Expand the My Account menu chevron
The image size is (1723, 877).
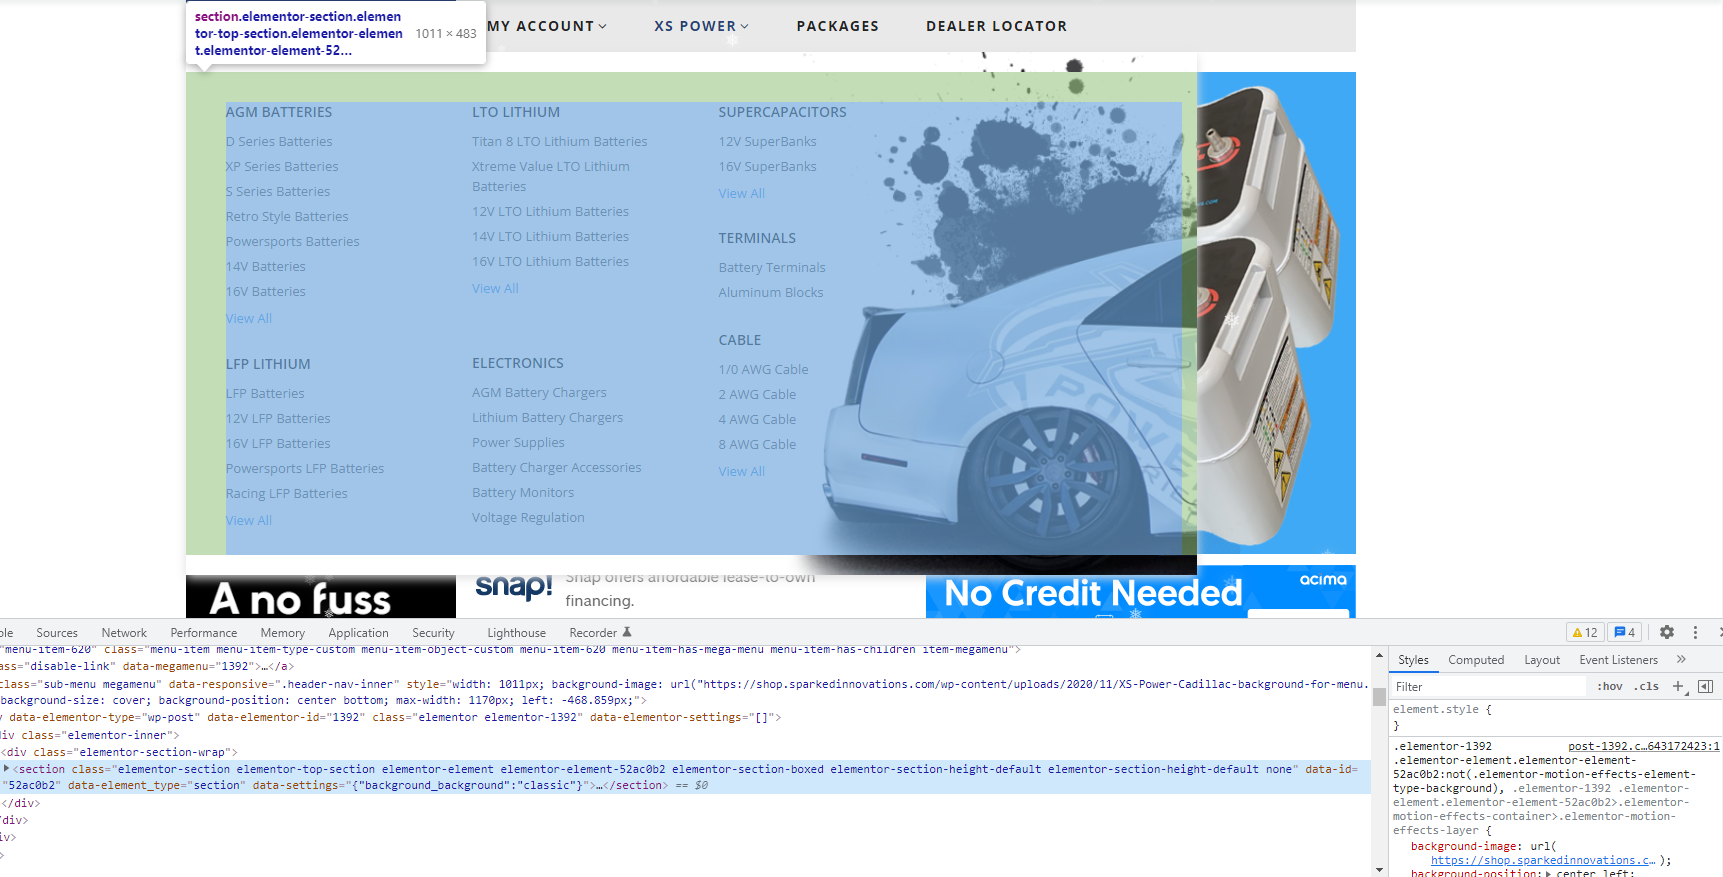coord(603,26)
